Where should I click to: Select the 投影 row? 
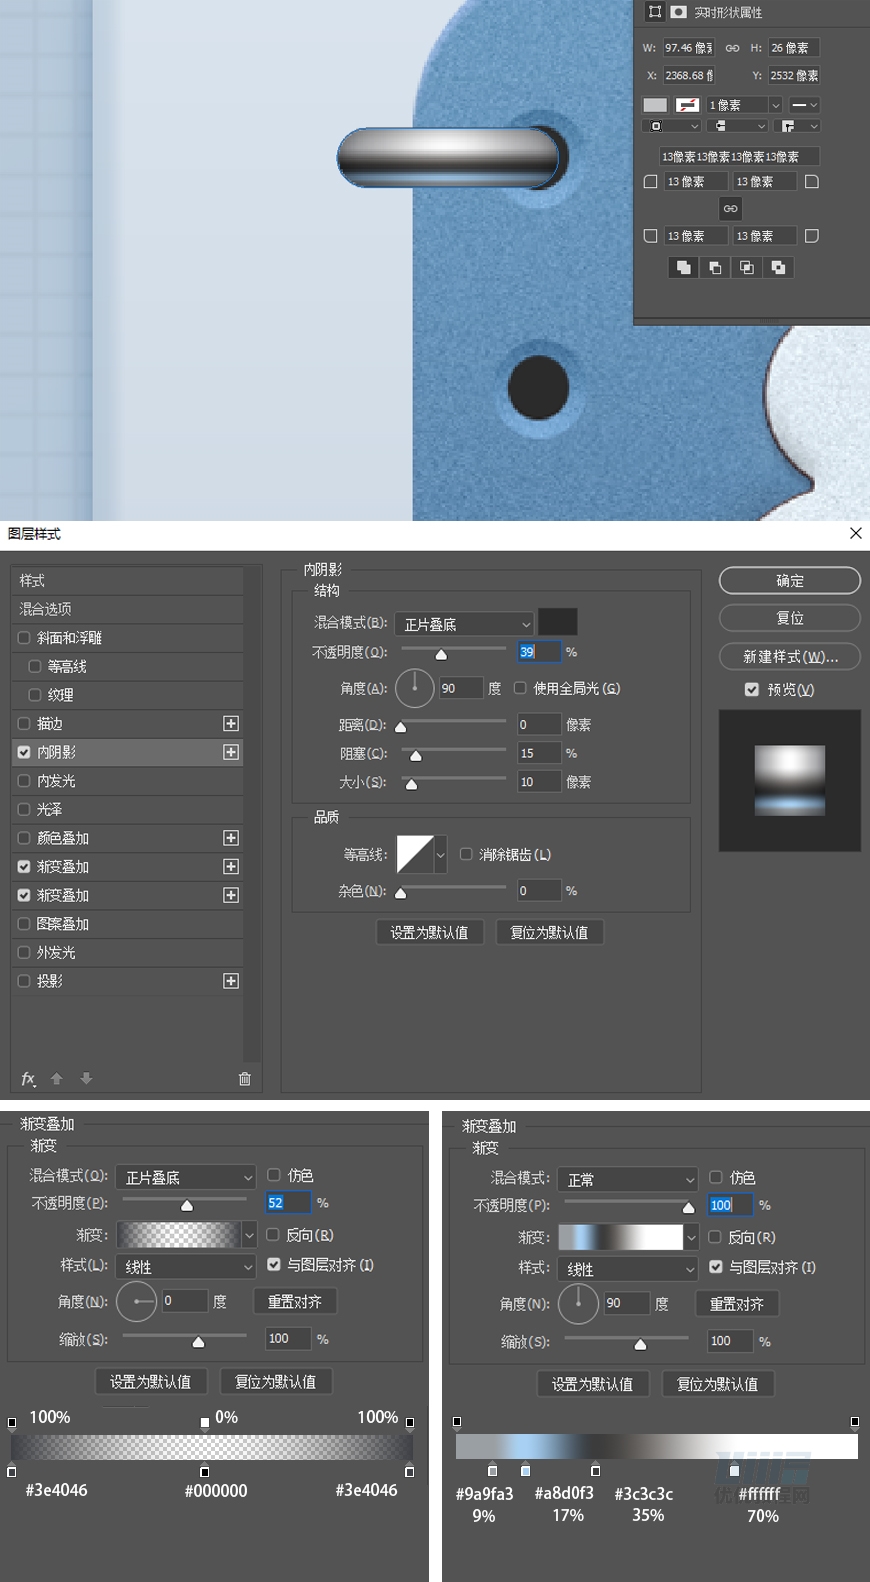(x=127, y=981)
